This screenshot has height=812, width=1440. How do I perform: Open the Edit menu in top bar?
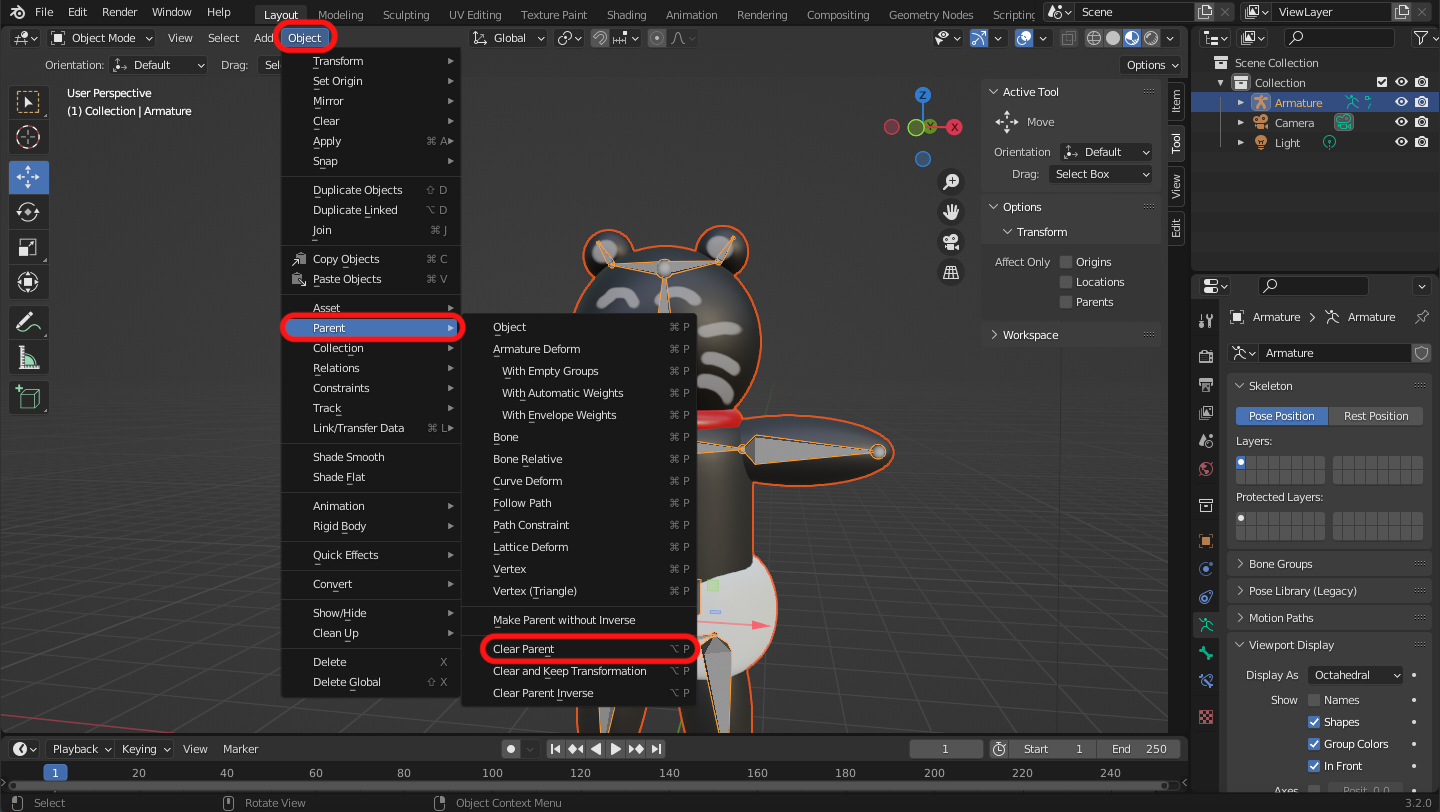click(x=78, y=12)
